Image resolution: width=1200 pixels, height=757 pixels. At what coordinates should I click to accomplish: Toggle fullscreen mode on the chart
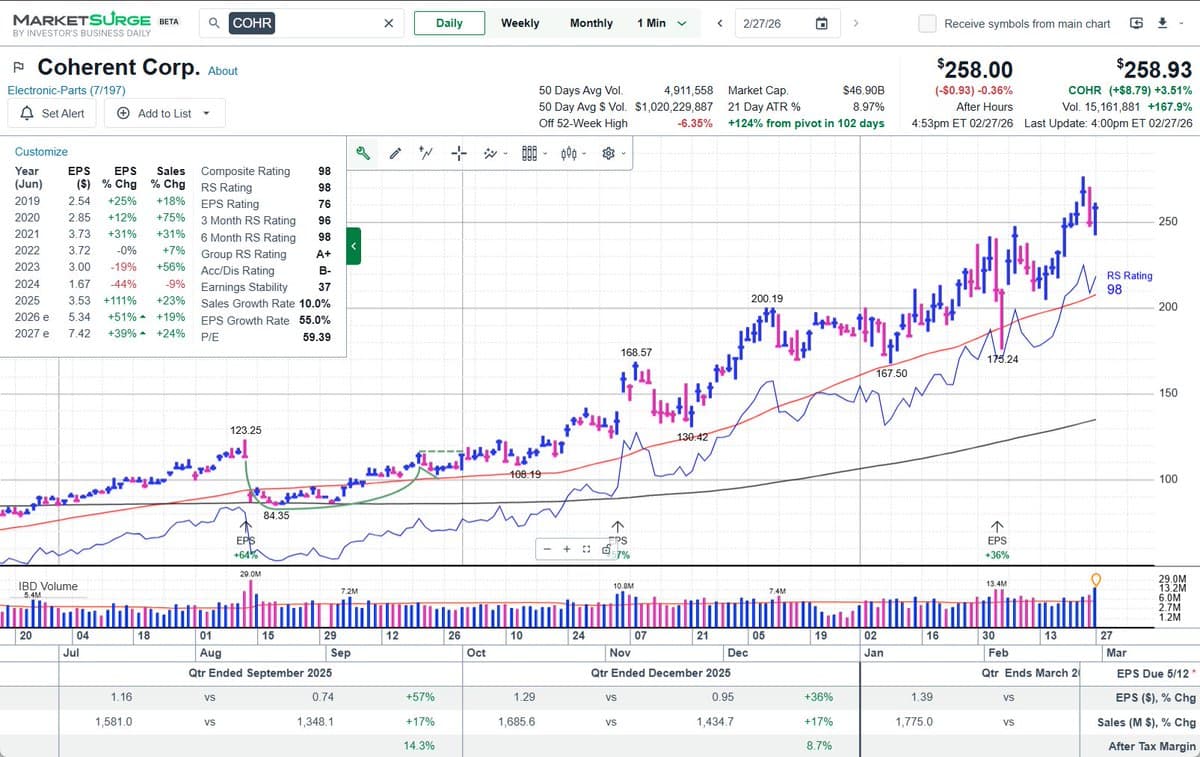(586, 550)
